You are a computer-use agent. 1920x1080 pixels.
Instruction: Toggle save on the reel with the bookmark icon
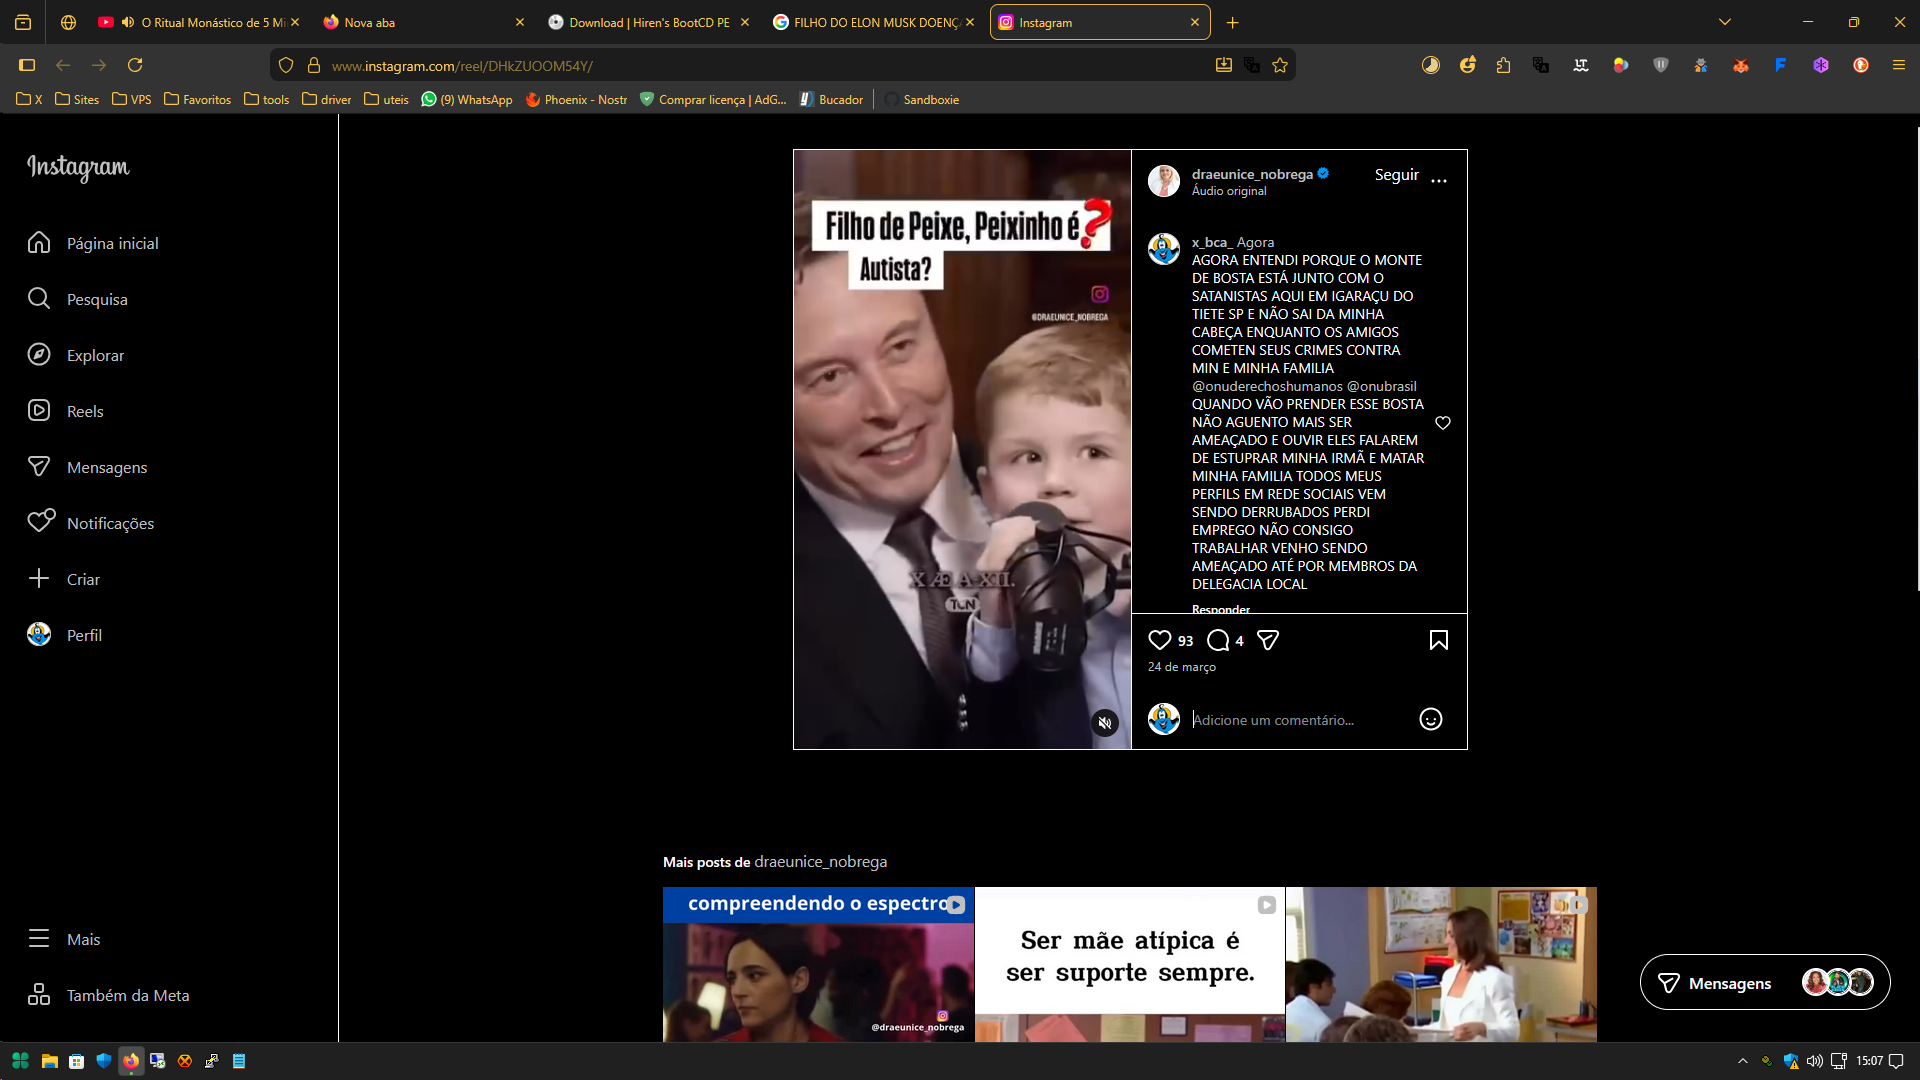click(1438, 640)
